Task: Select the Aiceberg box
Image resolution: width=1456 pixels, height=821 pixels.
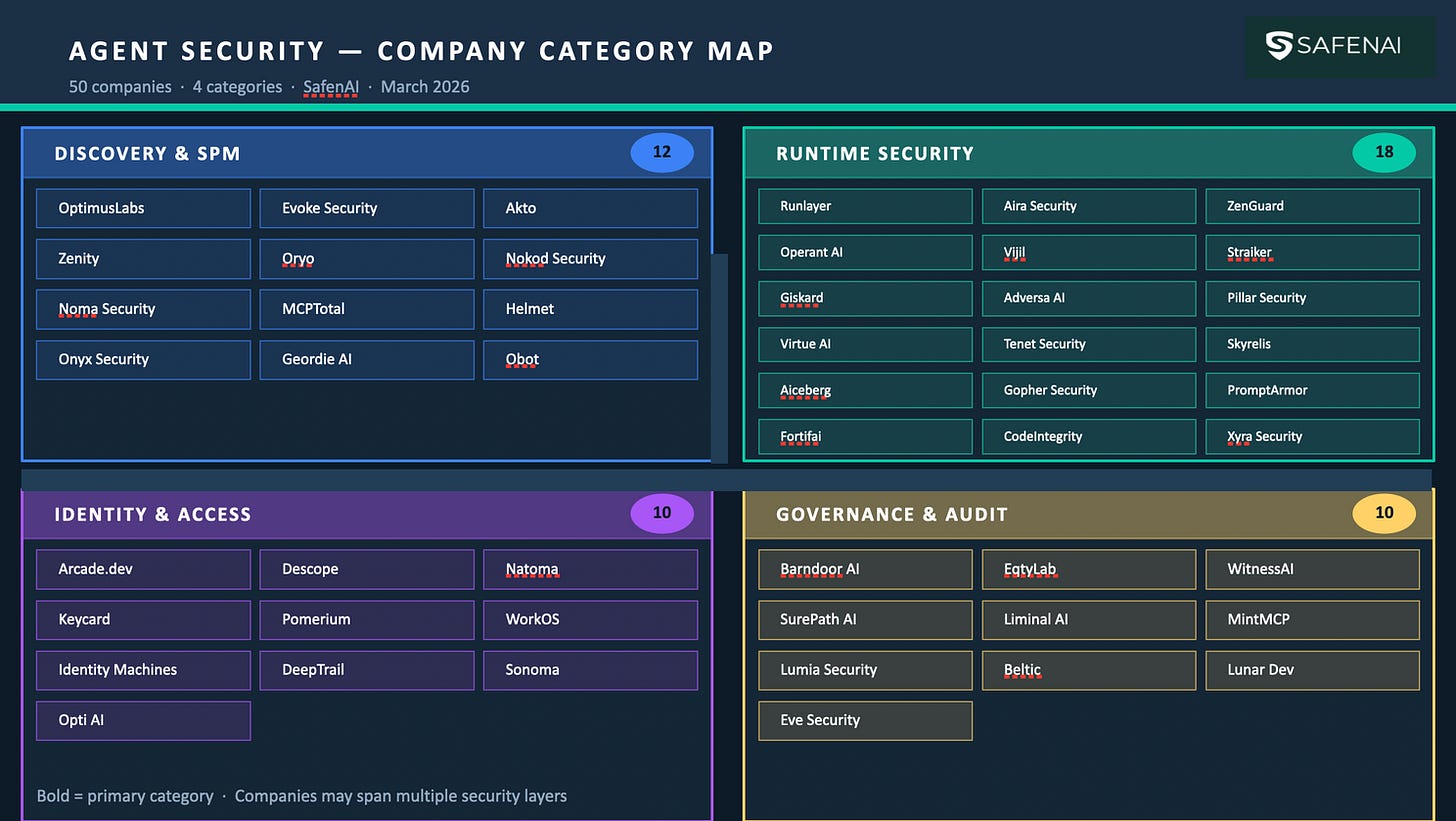Action: (865, 390)
